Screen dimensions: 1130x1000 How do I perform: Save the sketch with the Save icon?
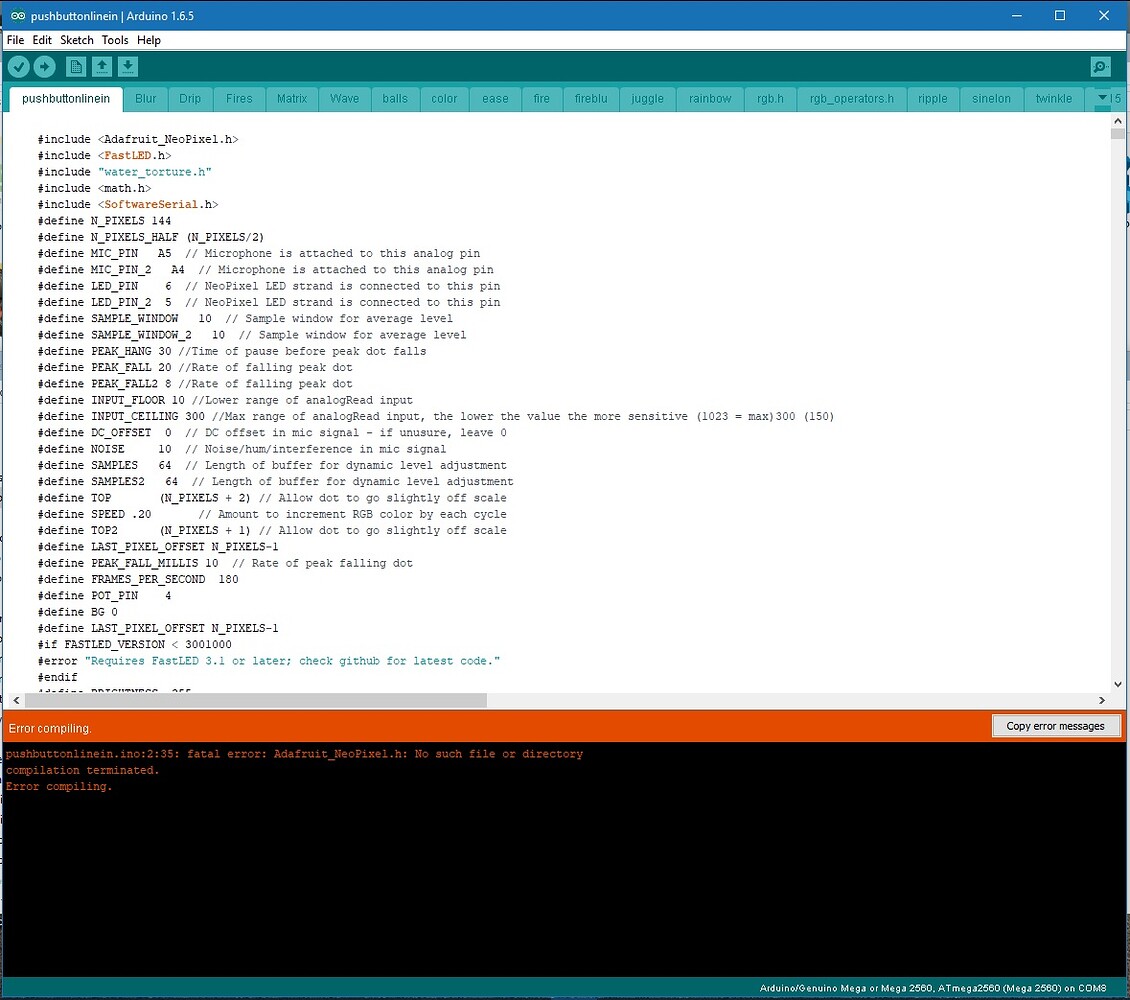[x=127, y=66]
